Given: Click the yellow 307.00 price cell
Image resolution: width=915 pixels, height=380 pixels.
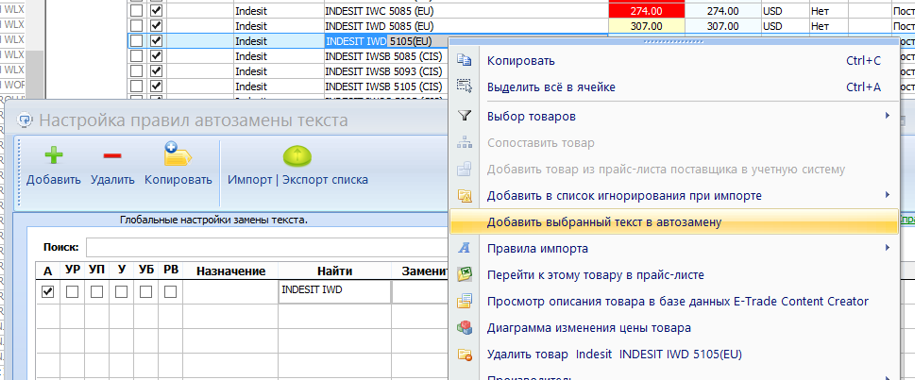Looking at the screenshot, I should tap(647, 26).
